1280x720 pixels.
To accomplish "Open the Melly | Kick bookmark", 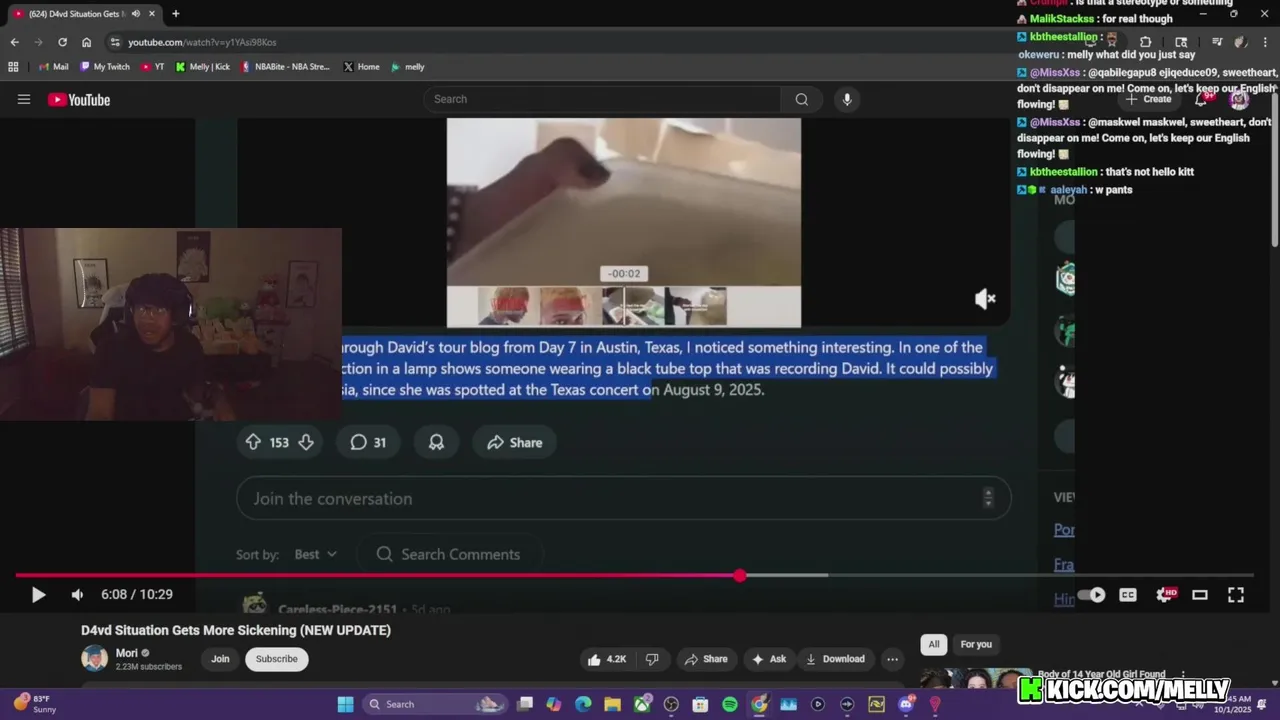I will click(203, 67).
